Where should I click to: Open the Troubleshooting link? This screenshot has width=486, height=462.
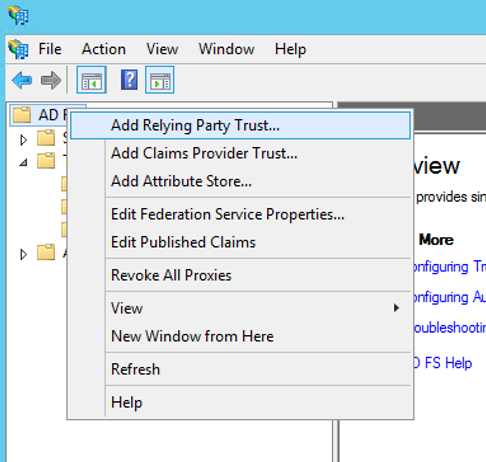point(449,328)
